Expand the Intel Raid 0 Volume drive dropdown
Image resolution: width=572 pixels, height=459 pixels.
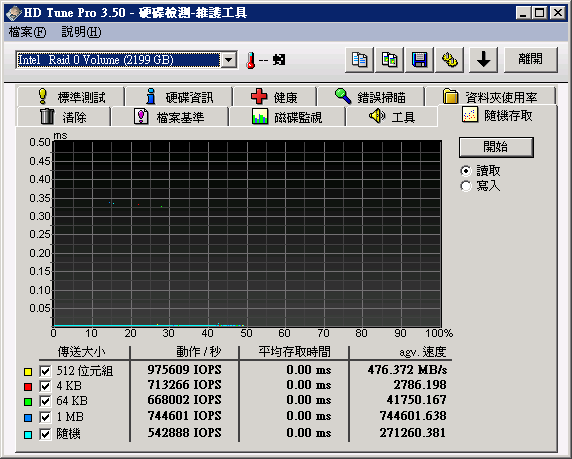tap(229, 60)
